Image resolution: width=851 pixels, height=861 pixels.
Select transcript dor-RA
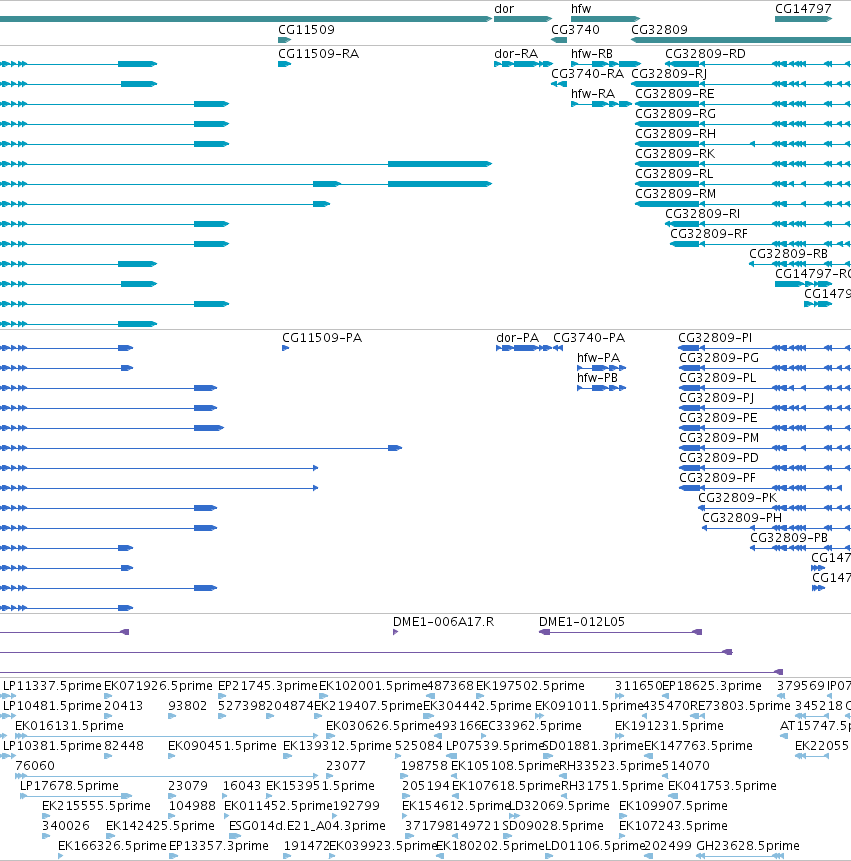coord(516,54)
